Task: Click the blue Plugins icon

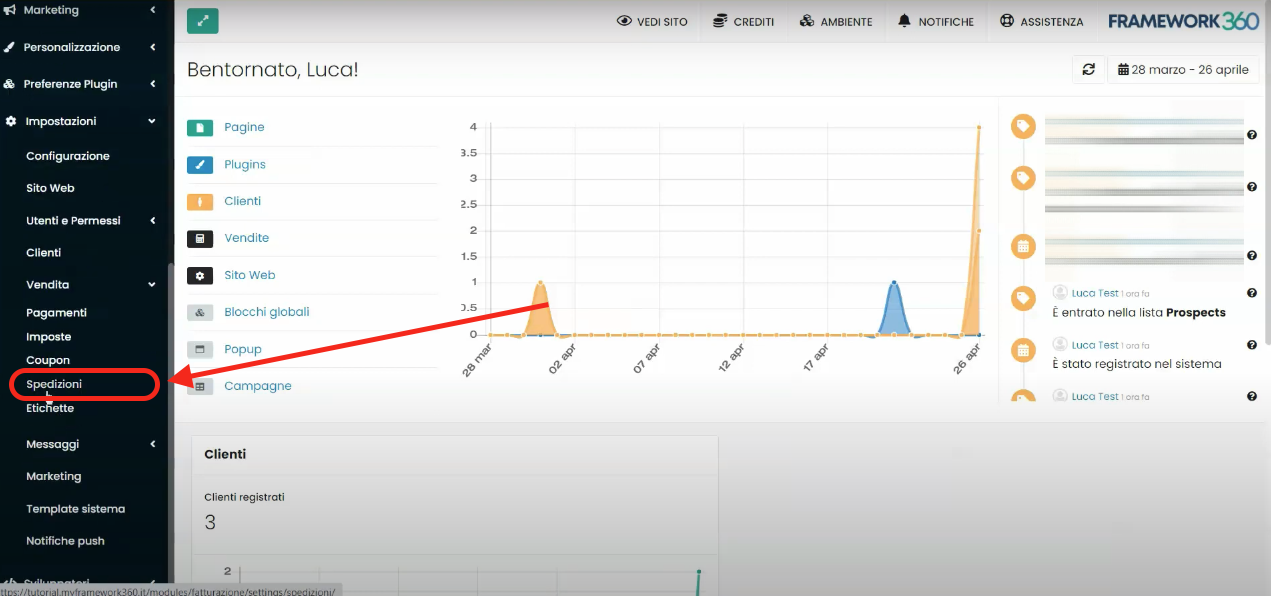Action: (200, 165)
